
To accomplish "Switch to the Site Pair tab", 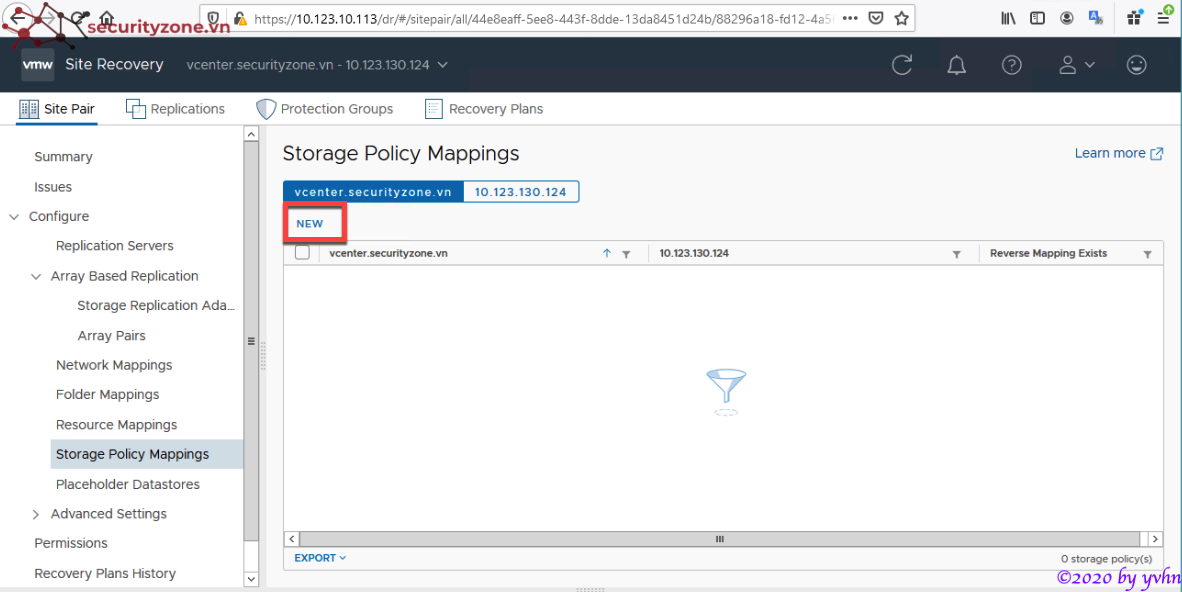I will pyautogui.click(x=57, y=109).
